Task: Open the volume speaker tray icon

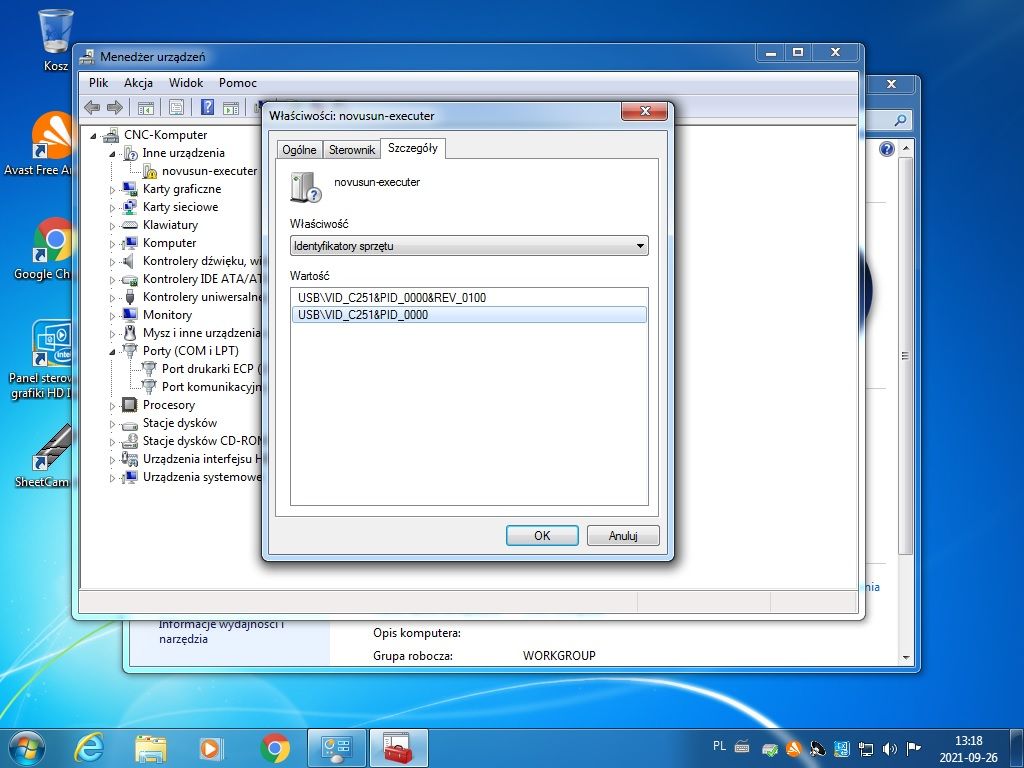Action: coord(889,748)
